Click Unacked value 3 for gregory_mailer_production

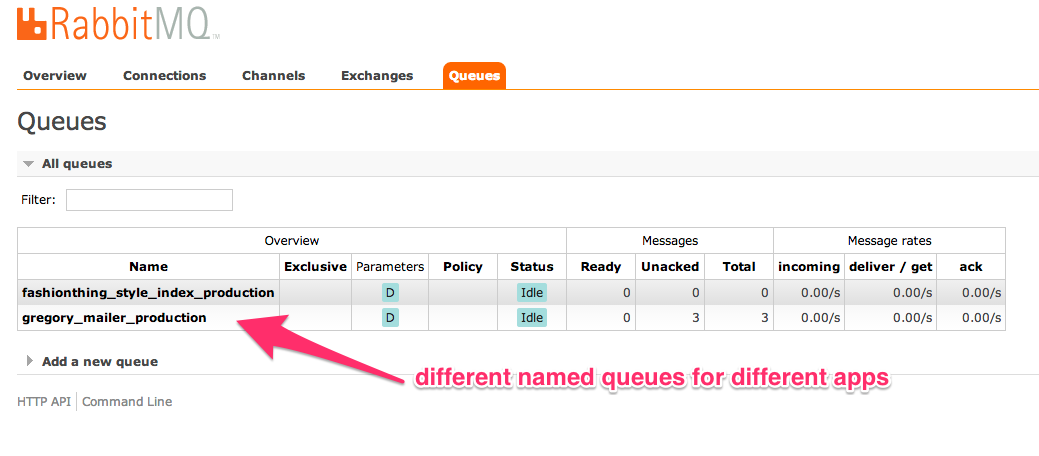click(696, 317)
